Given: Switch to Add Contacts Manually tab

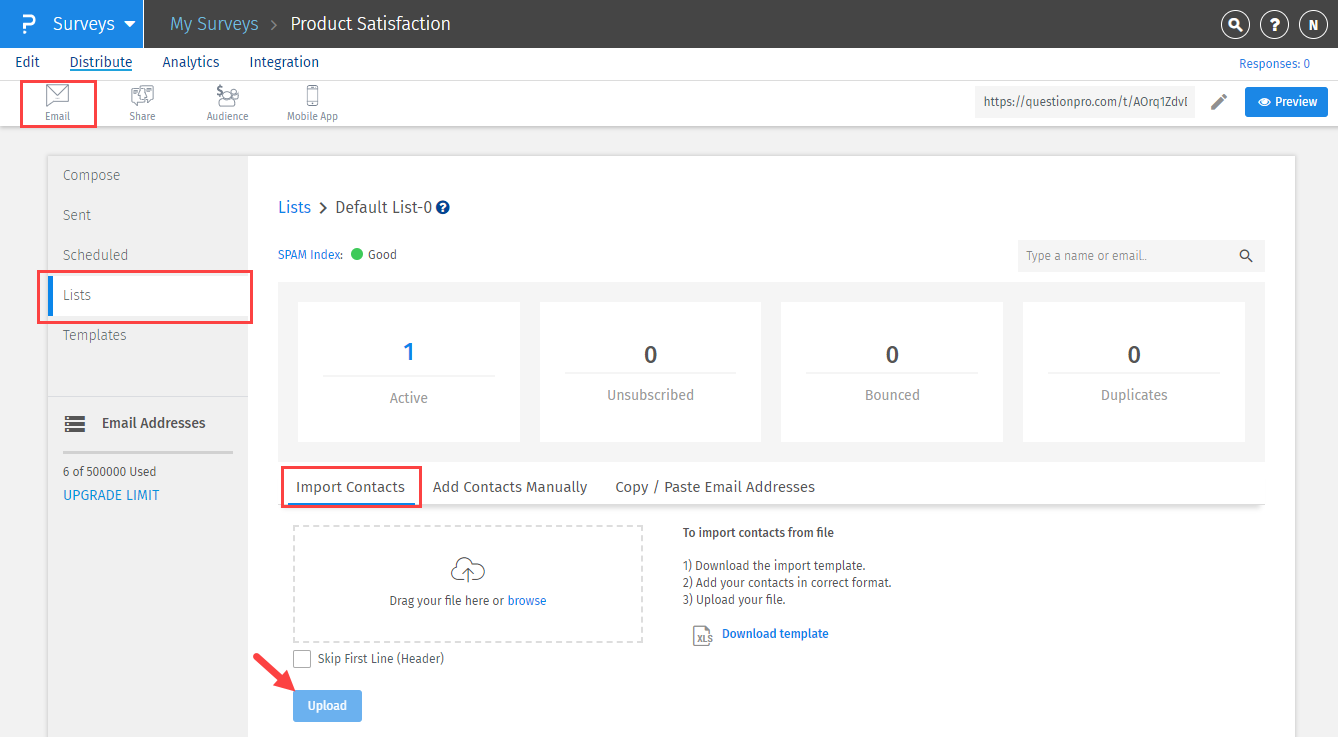Looking at the screenshot, I should click(510, 487).
